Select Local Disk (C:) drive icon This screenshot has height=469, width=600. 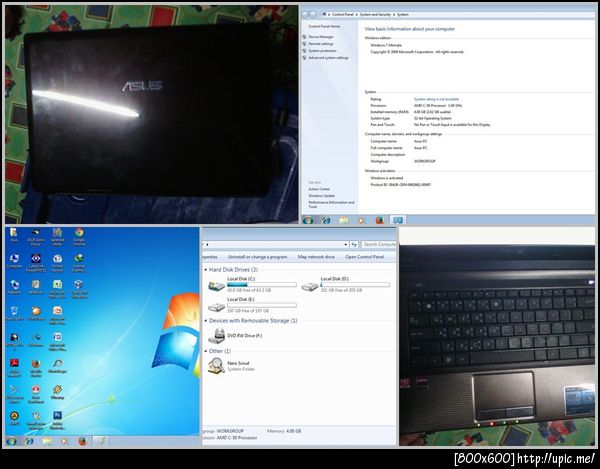216,286
